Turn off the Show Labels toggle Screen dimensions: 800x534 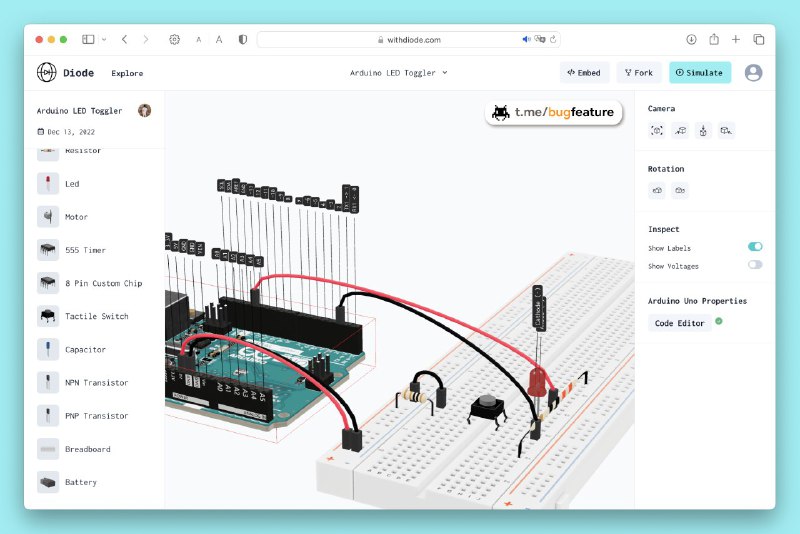click(x=755, y=247)
